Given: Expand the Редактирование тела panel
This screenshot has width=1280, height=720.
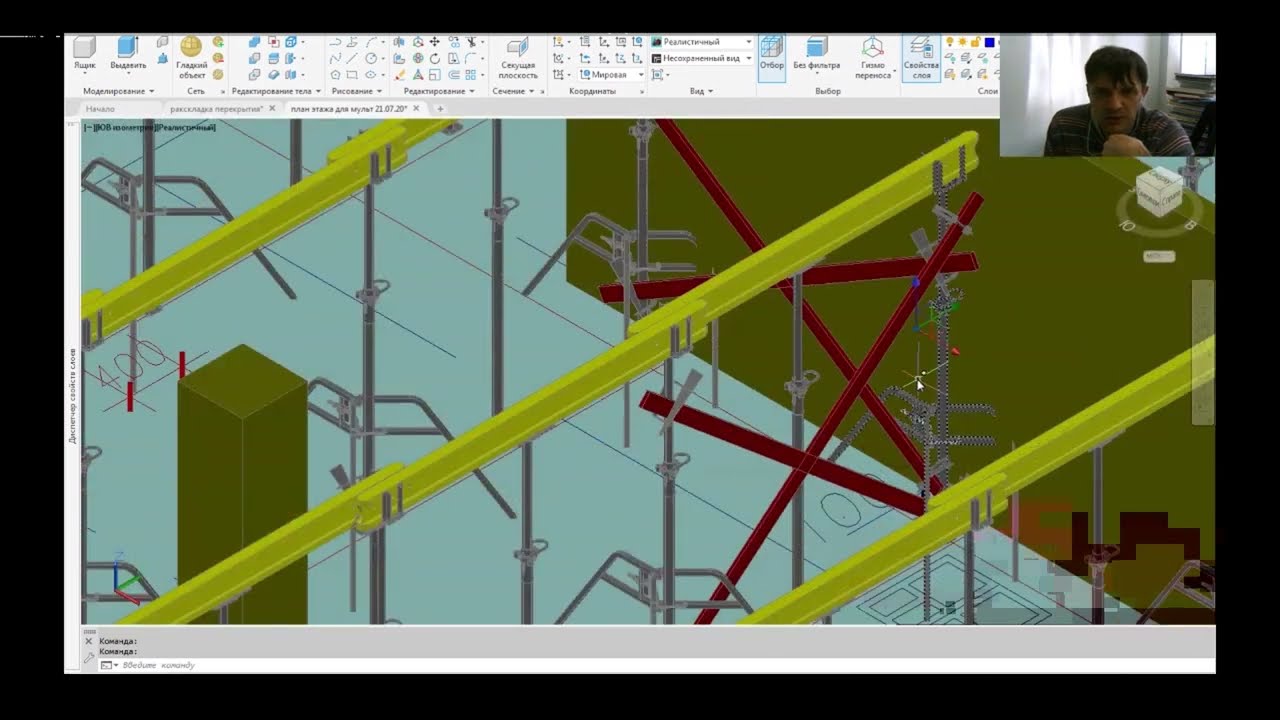Looking at the screenshot, I should 277,91.
